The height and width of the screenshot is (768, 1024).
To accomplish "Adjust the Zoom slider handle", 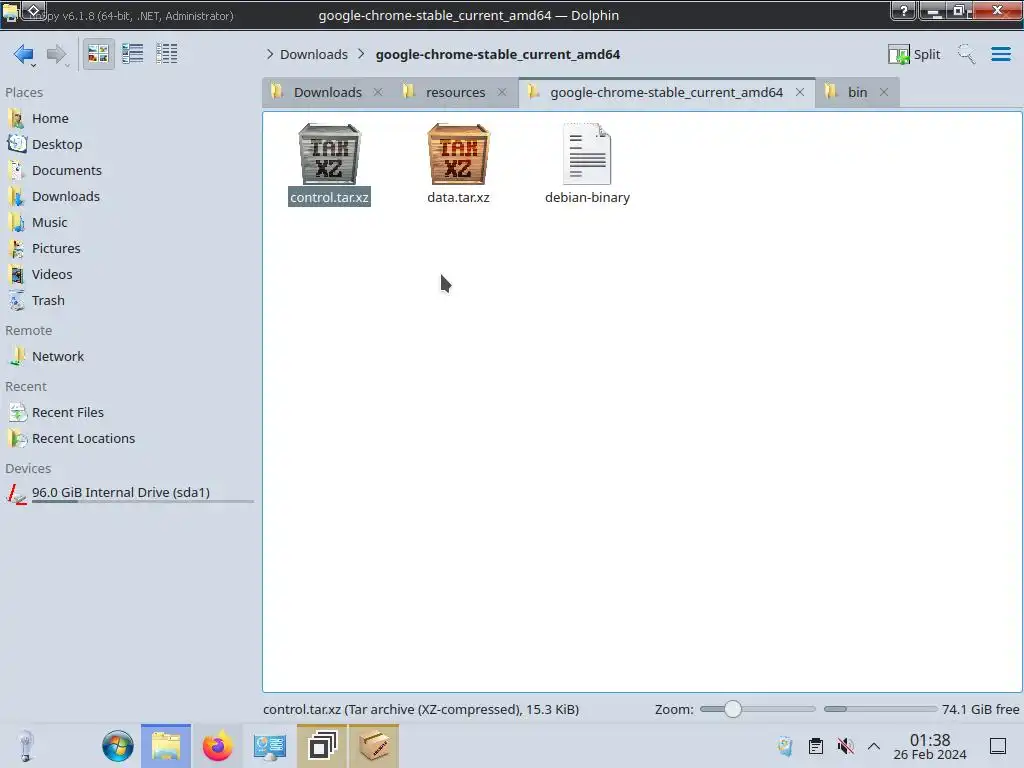I will [x=733, y=709].
